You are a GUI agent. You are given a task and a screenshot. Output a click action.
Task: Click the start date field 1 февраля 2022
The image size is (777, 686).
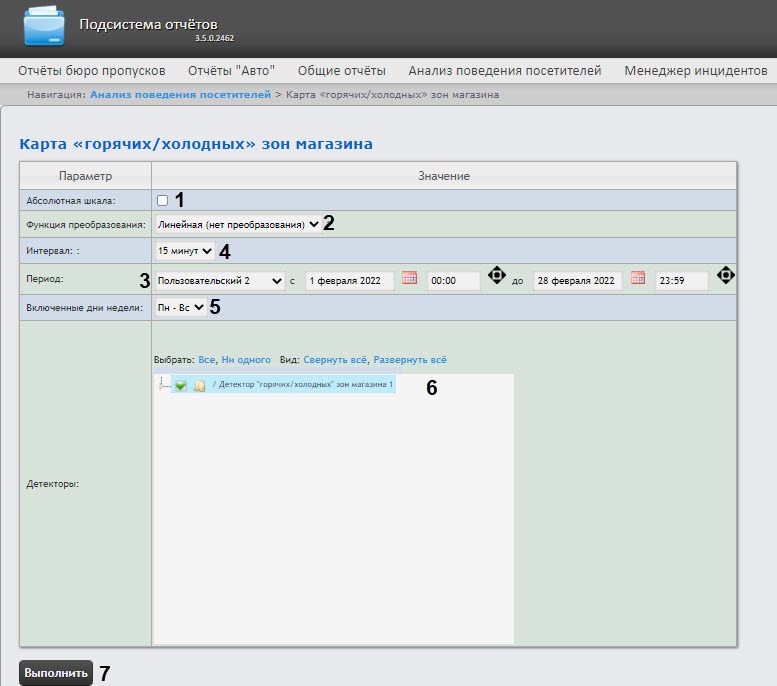pos(349,281)
